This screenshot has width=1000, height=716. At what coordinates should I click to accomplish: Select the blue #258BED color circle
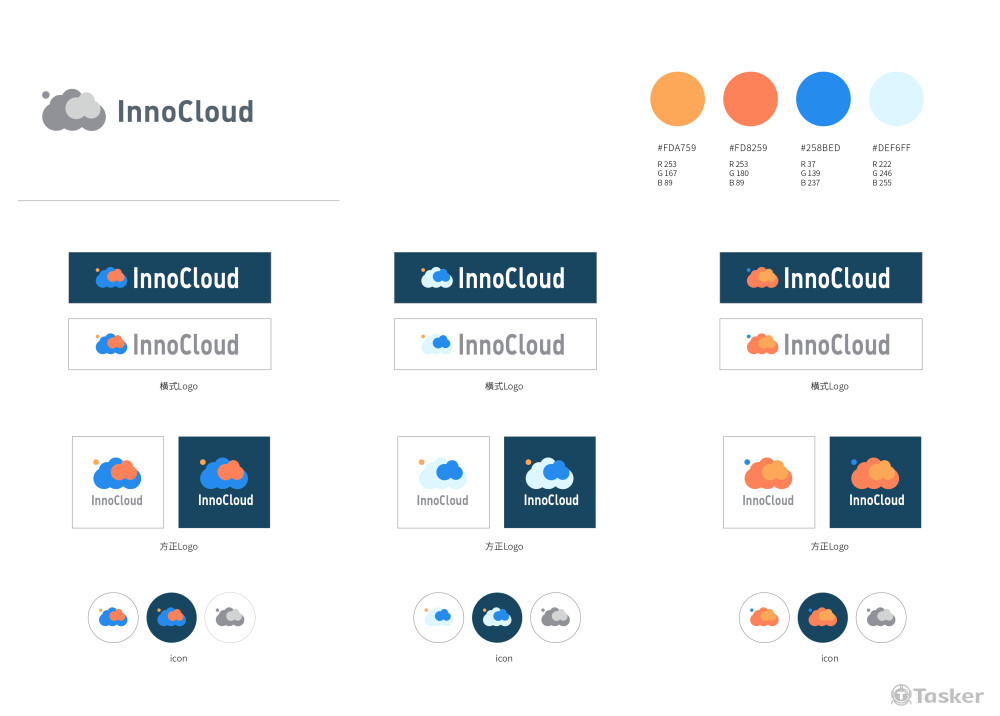point(823,99)
